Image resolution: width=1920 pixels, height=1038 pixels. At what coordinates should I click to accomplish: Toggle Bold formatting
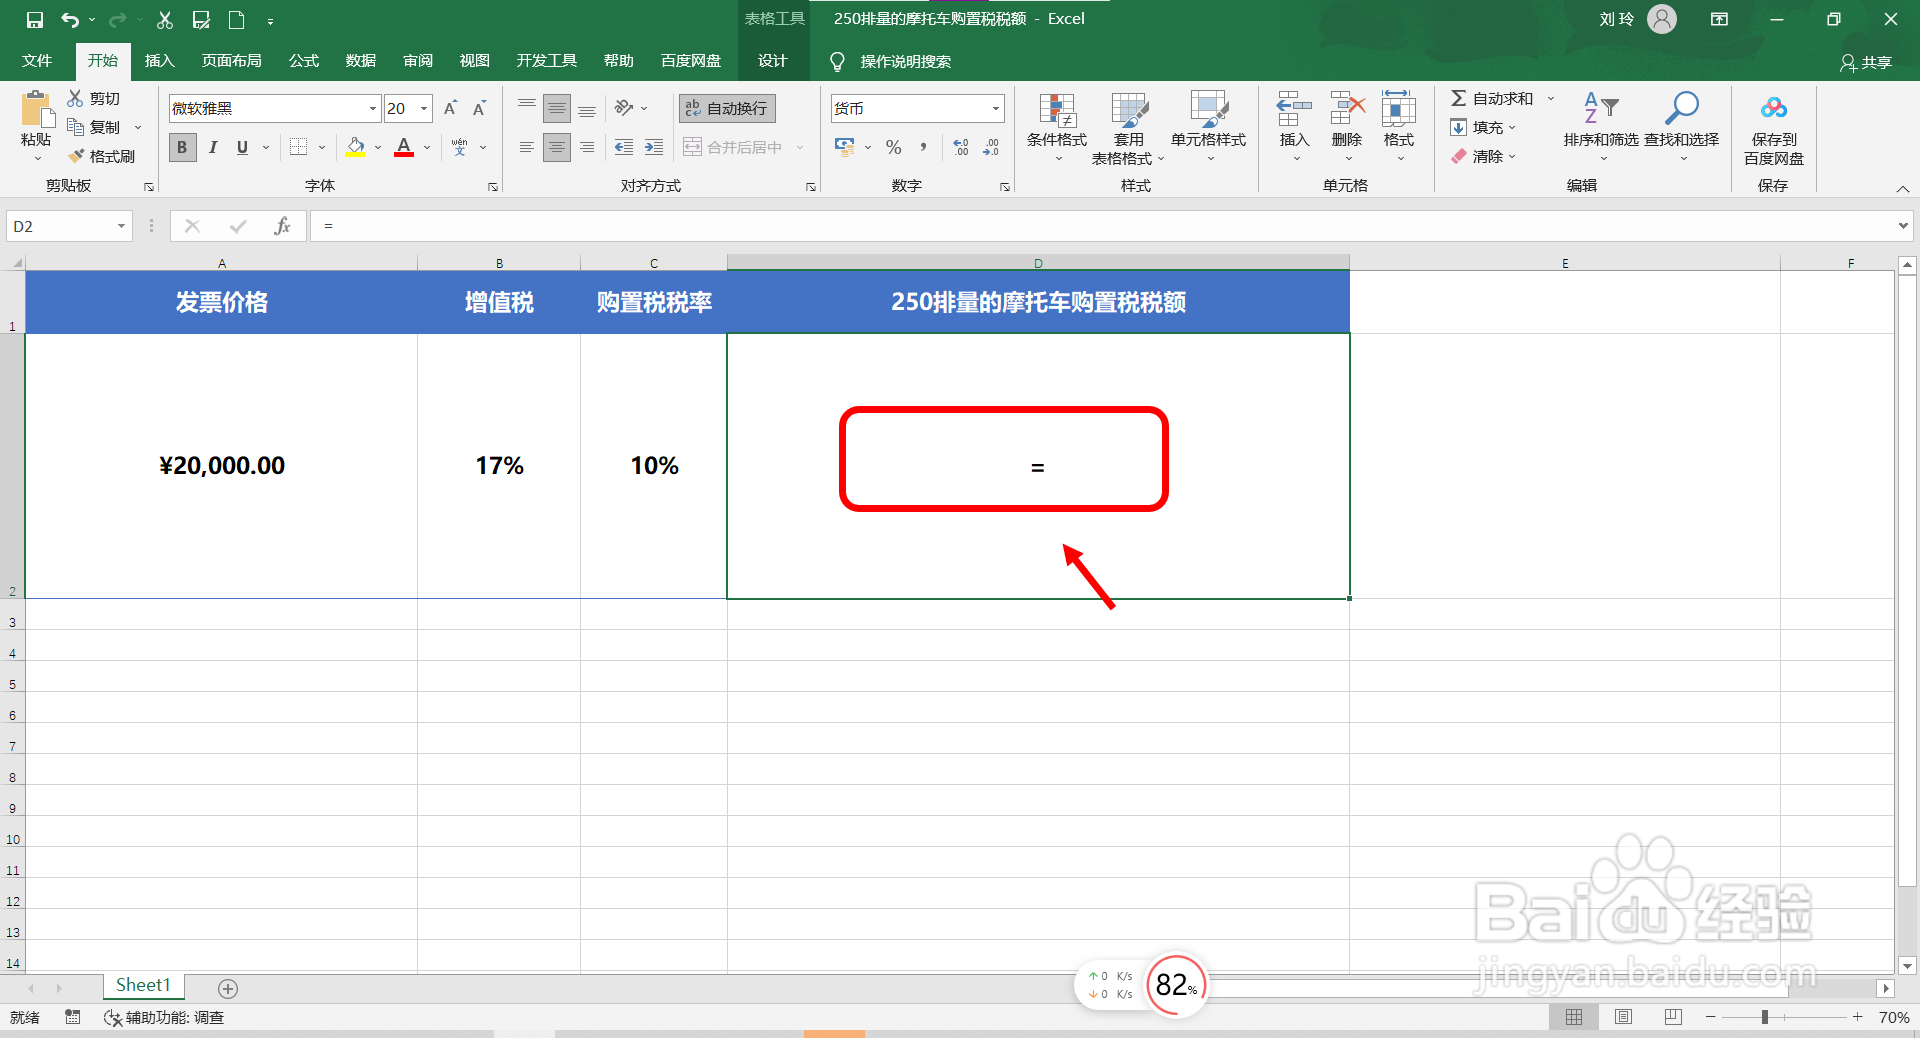click(x=182, y=147)
